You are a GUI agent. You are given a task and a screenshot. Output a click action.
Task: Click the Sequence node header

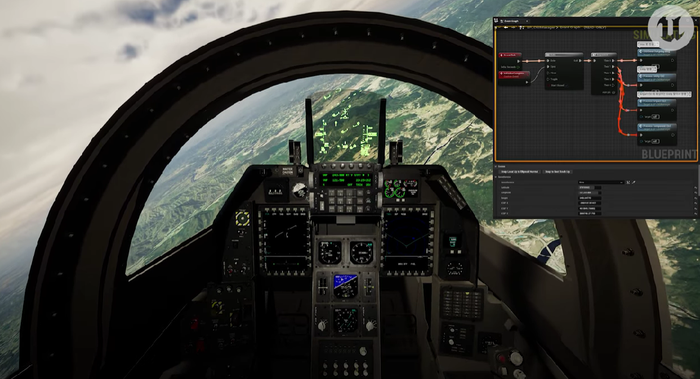tap(604, 55)
